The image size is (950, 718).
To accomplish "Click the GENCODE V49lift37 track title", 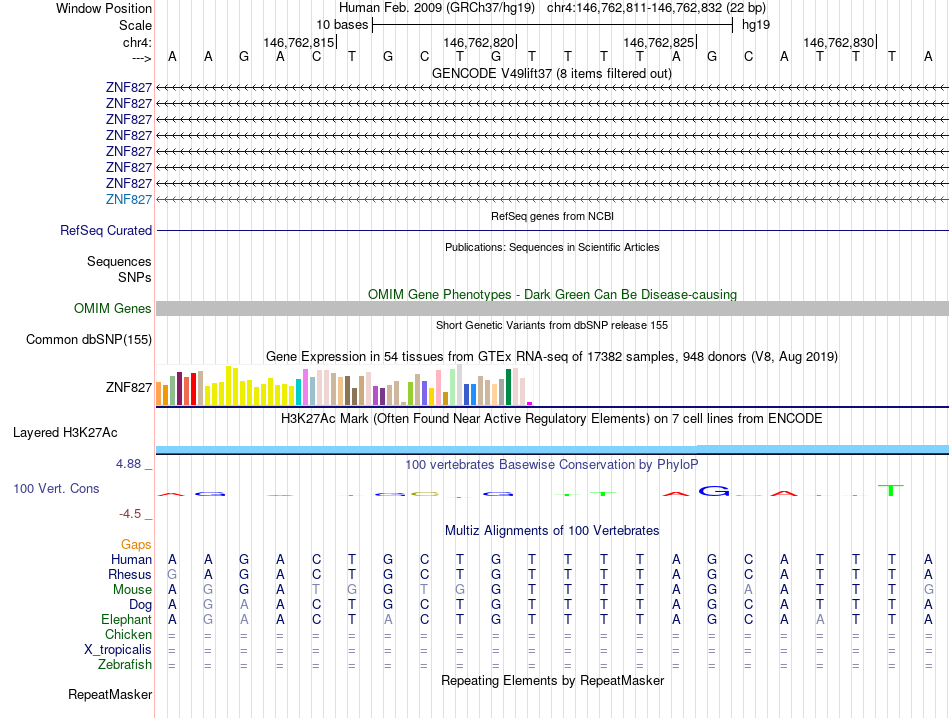I will (551, 73).
